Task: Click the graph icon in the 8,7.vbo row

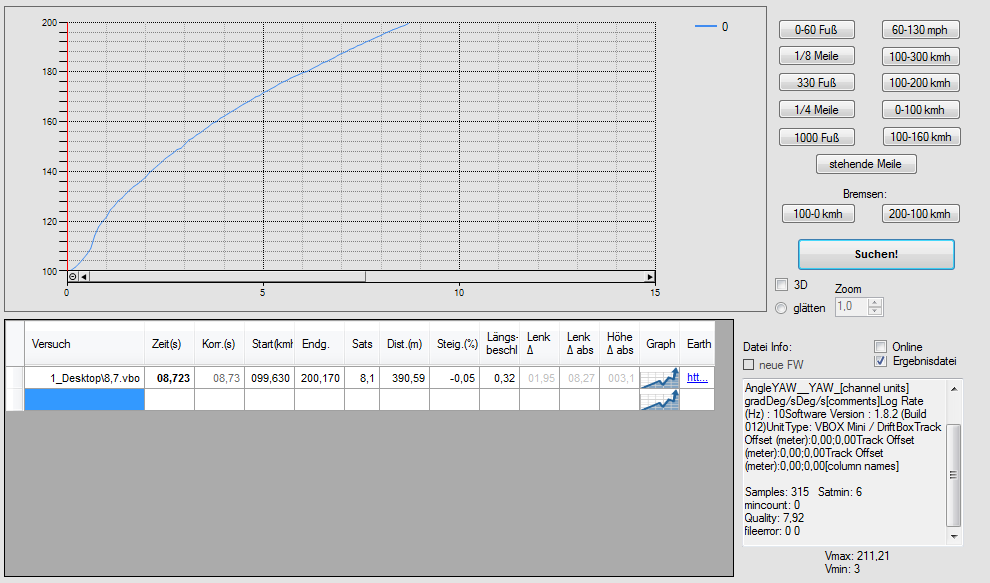Action: coord(659,377)
